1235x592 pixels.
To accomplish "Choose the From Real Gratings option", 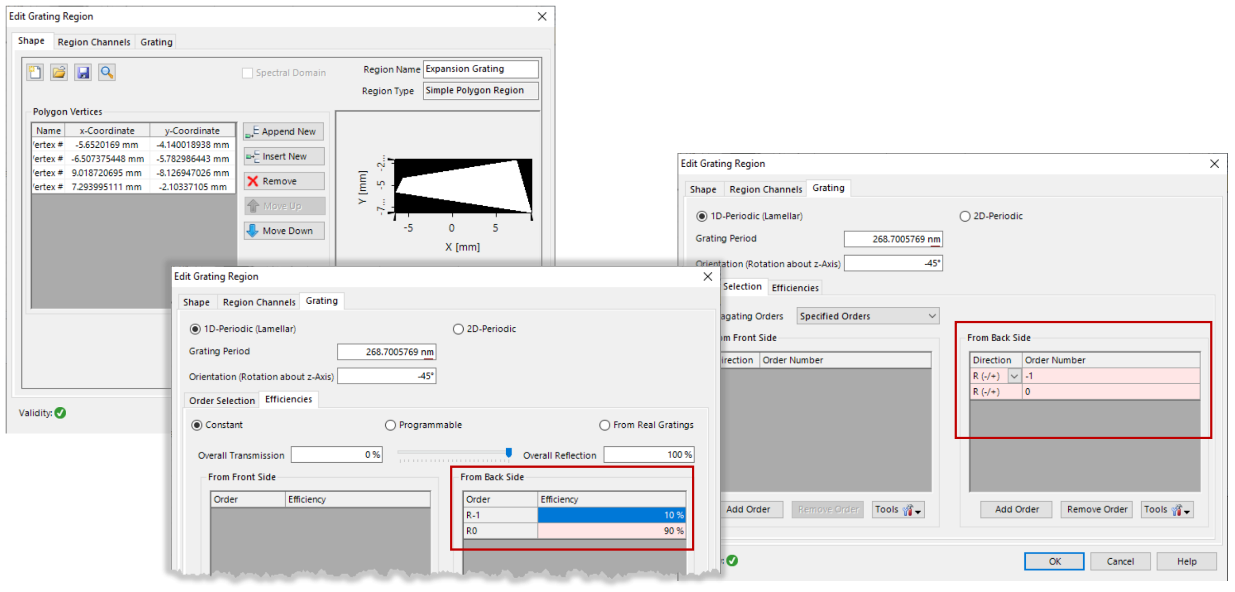I will (x=605, y=425).
